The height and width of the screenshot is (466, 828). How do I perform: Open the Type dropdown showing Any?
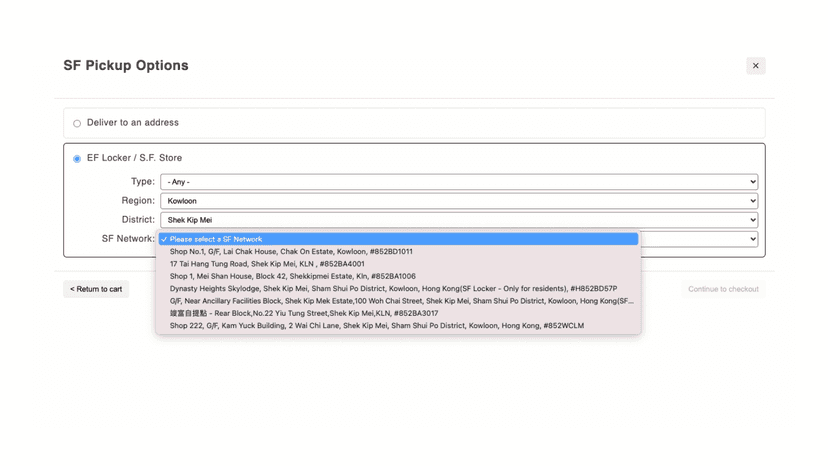459,182
